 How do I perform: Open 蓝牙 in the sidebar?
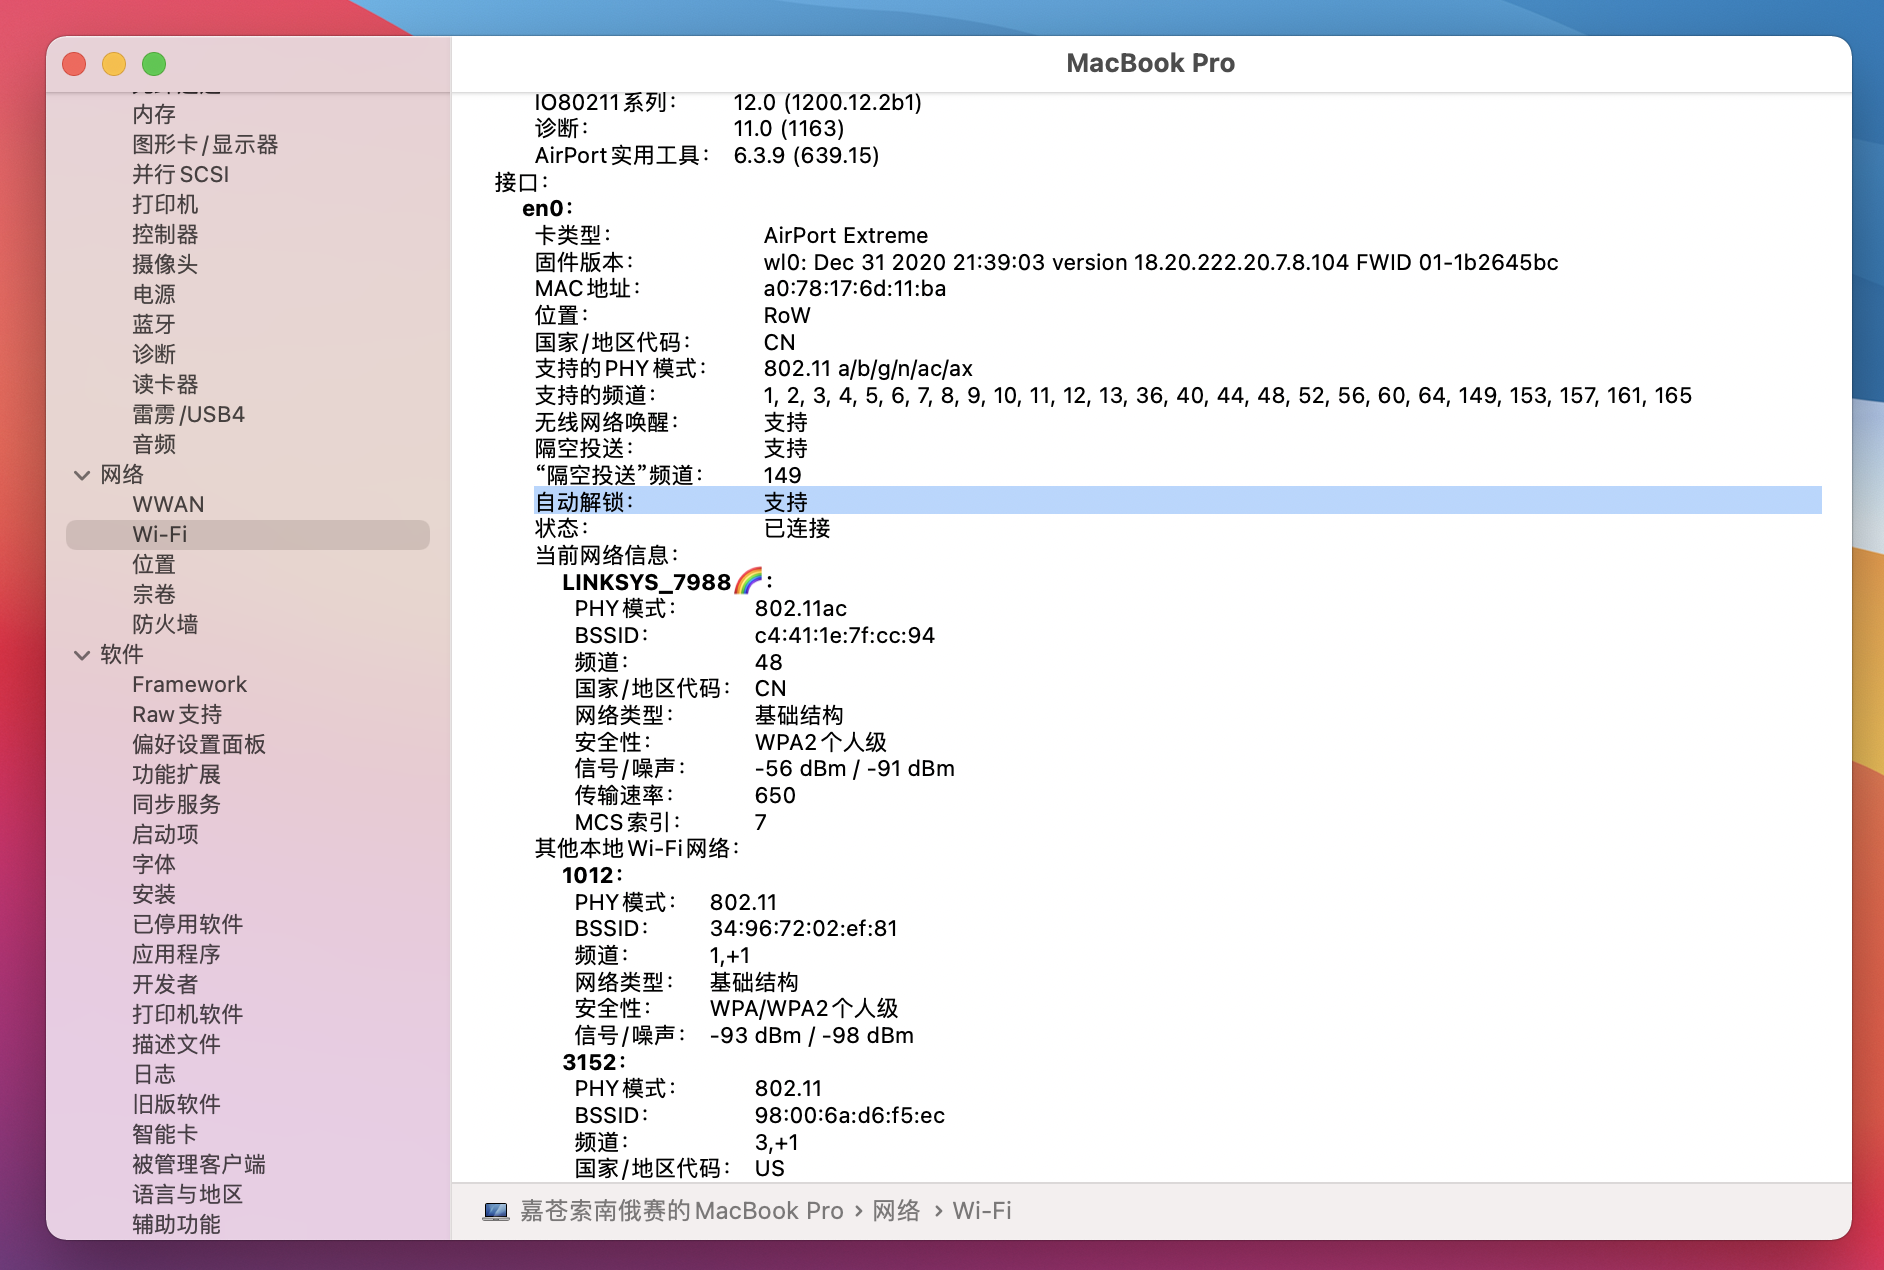[x=153, y=324]
